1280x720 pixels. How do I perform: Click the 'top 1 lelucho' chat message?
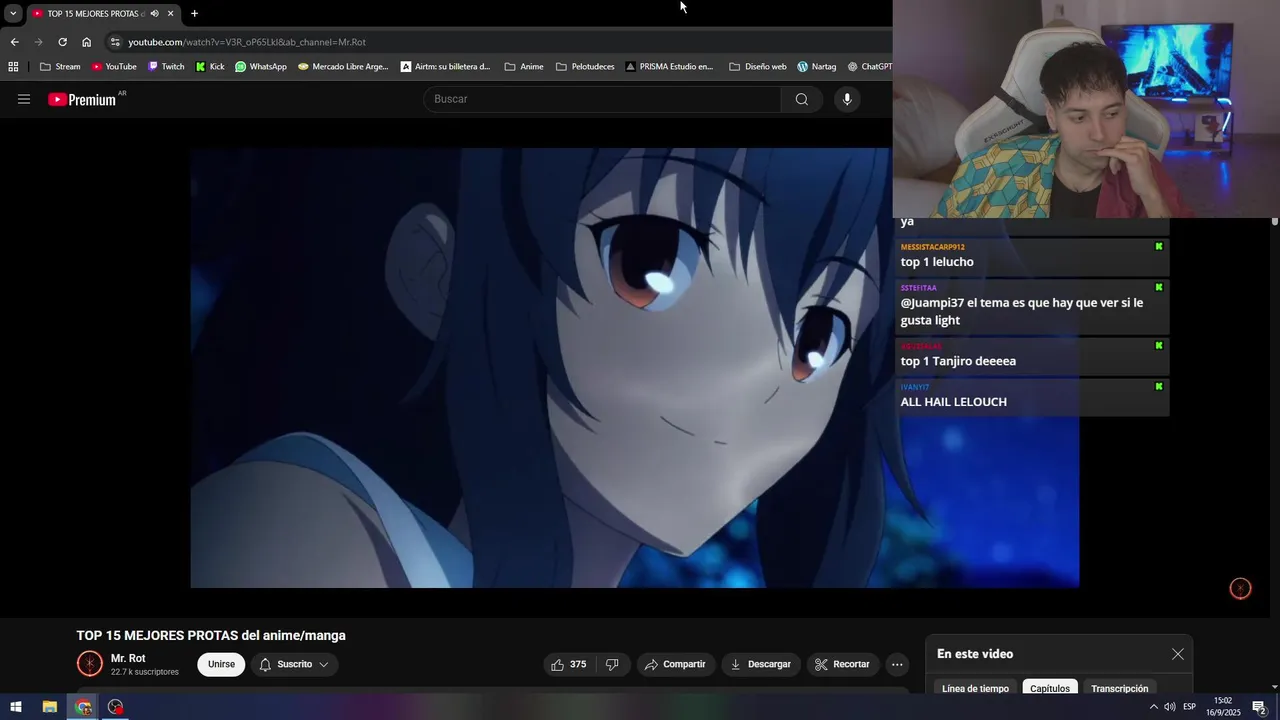tap(937, 262)
